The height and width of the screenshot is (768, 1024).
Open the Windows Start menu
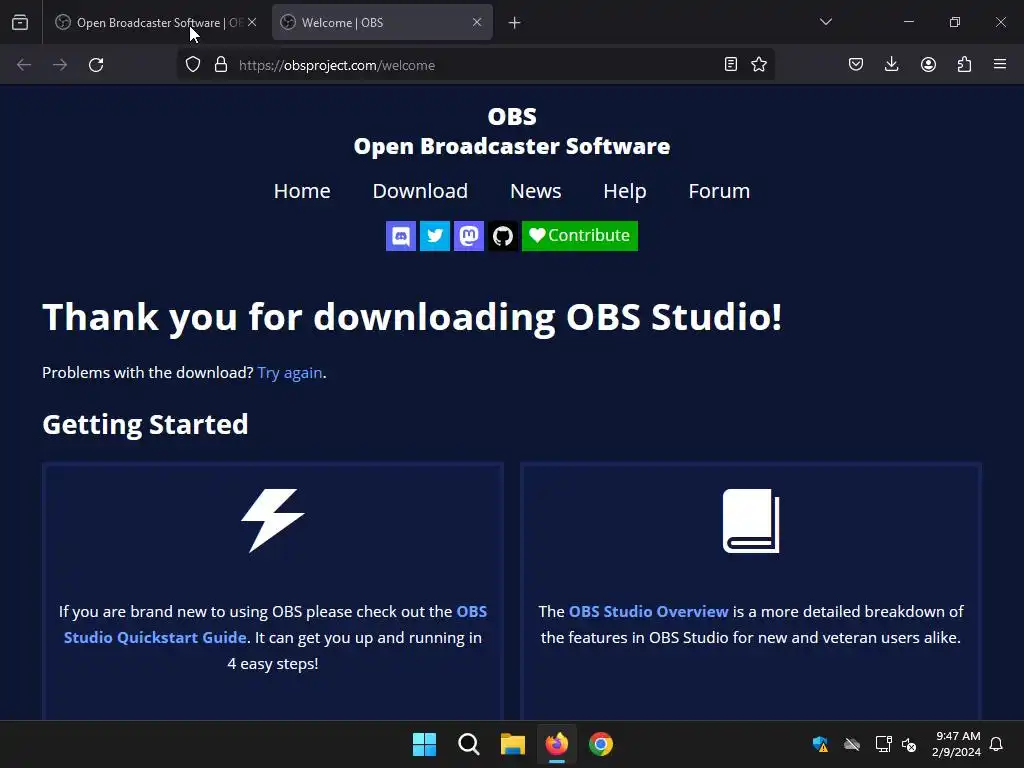tap(424, 744)
